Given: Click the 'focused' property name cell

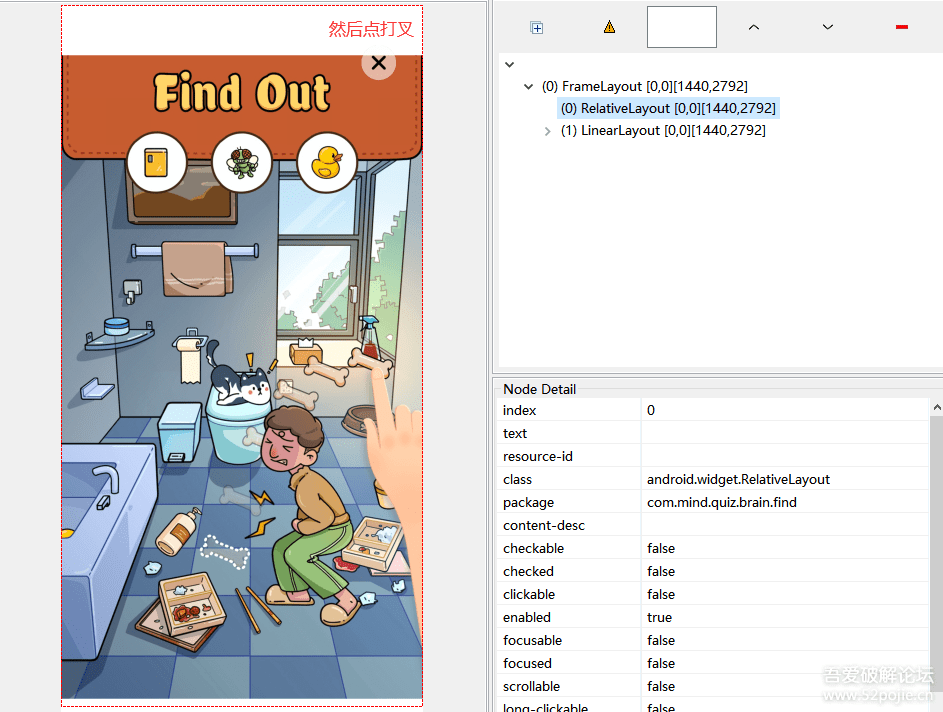Looking at the screenshot, I should [x=568, y=663].
